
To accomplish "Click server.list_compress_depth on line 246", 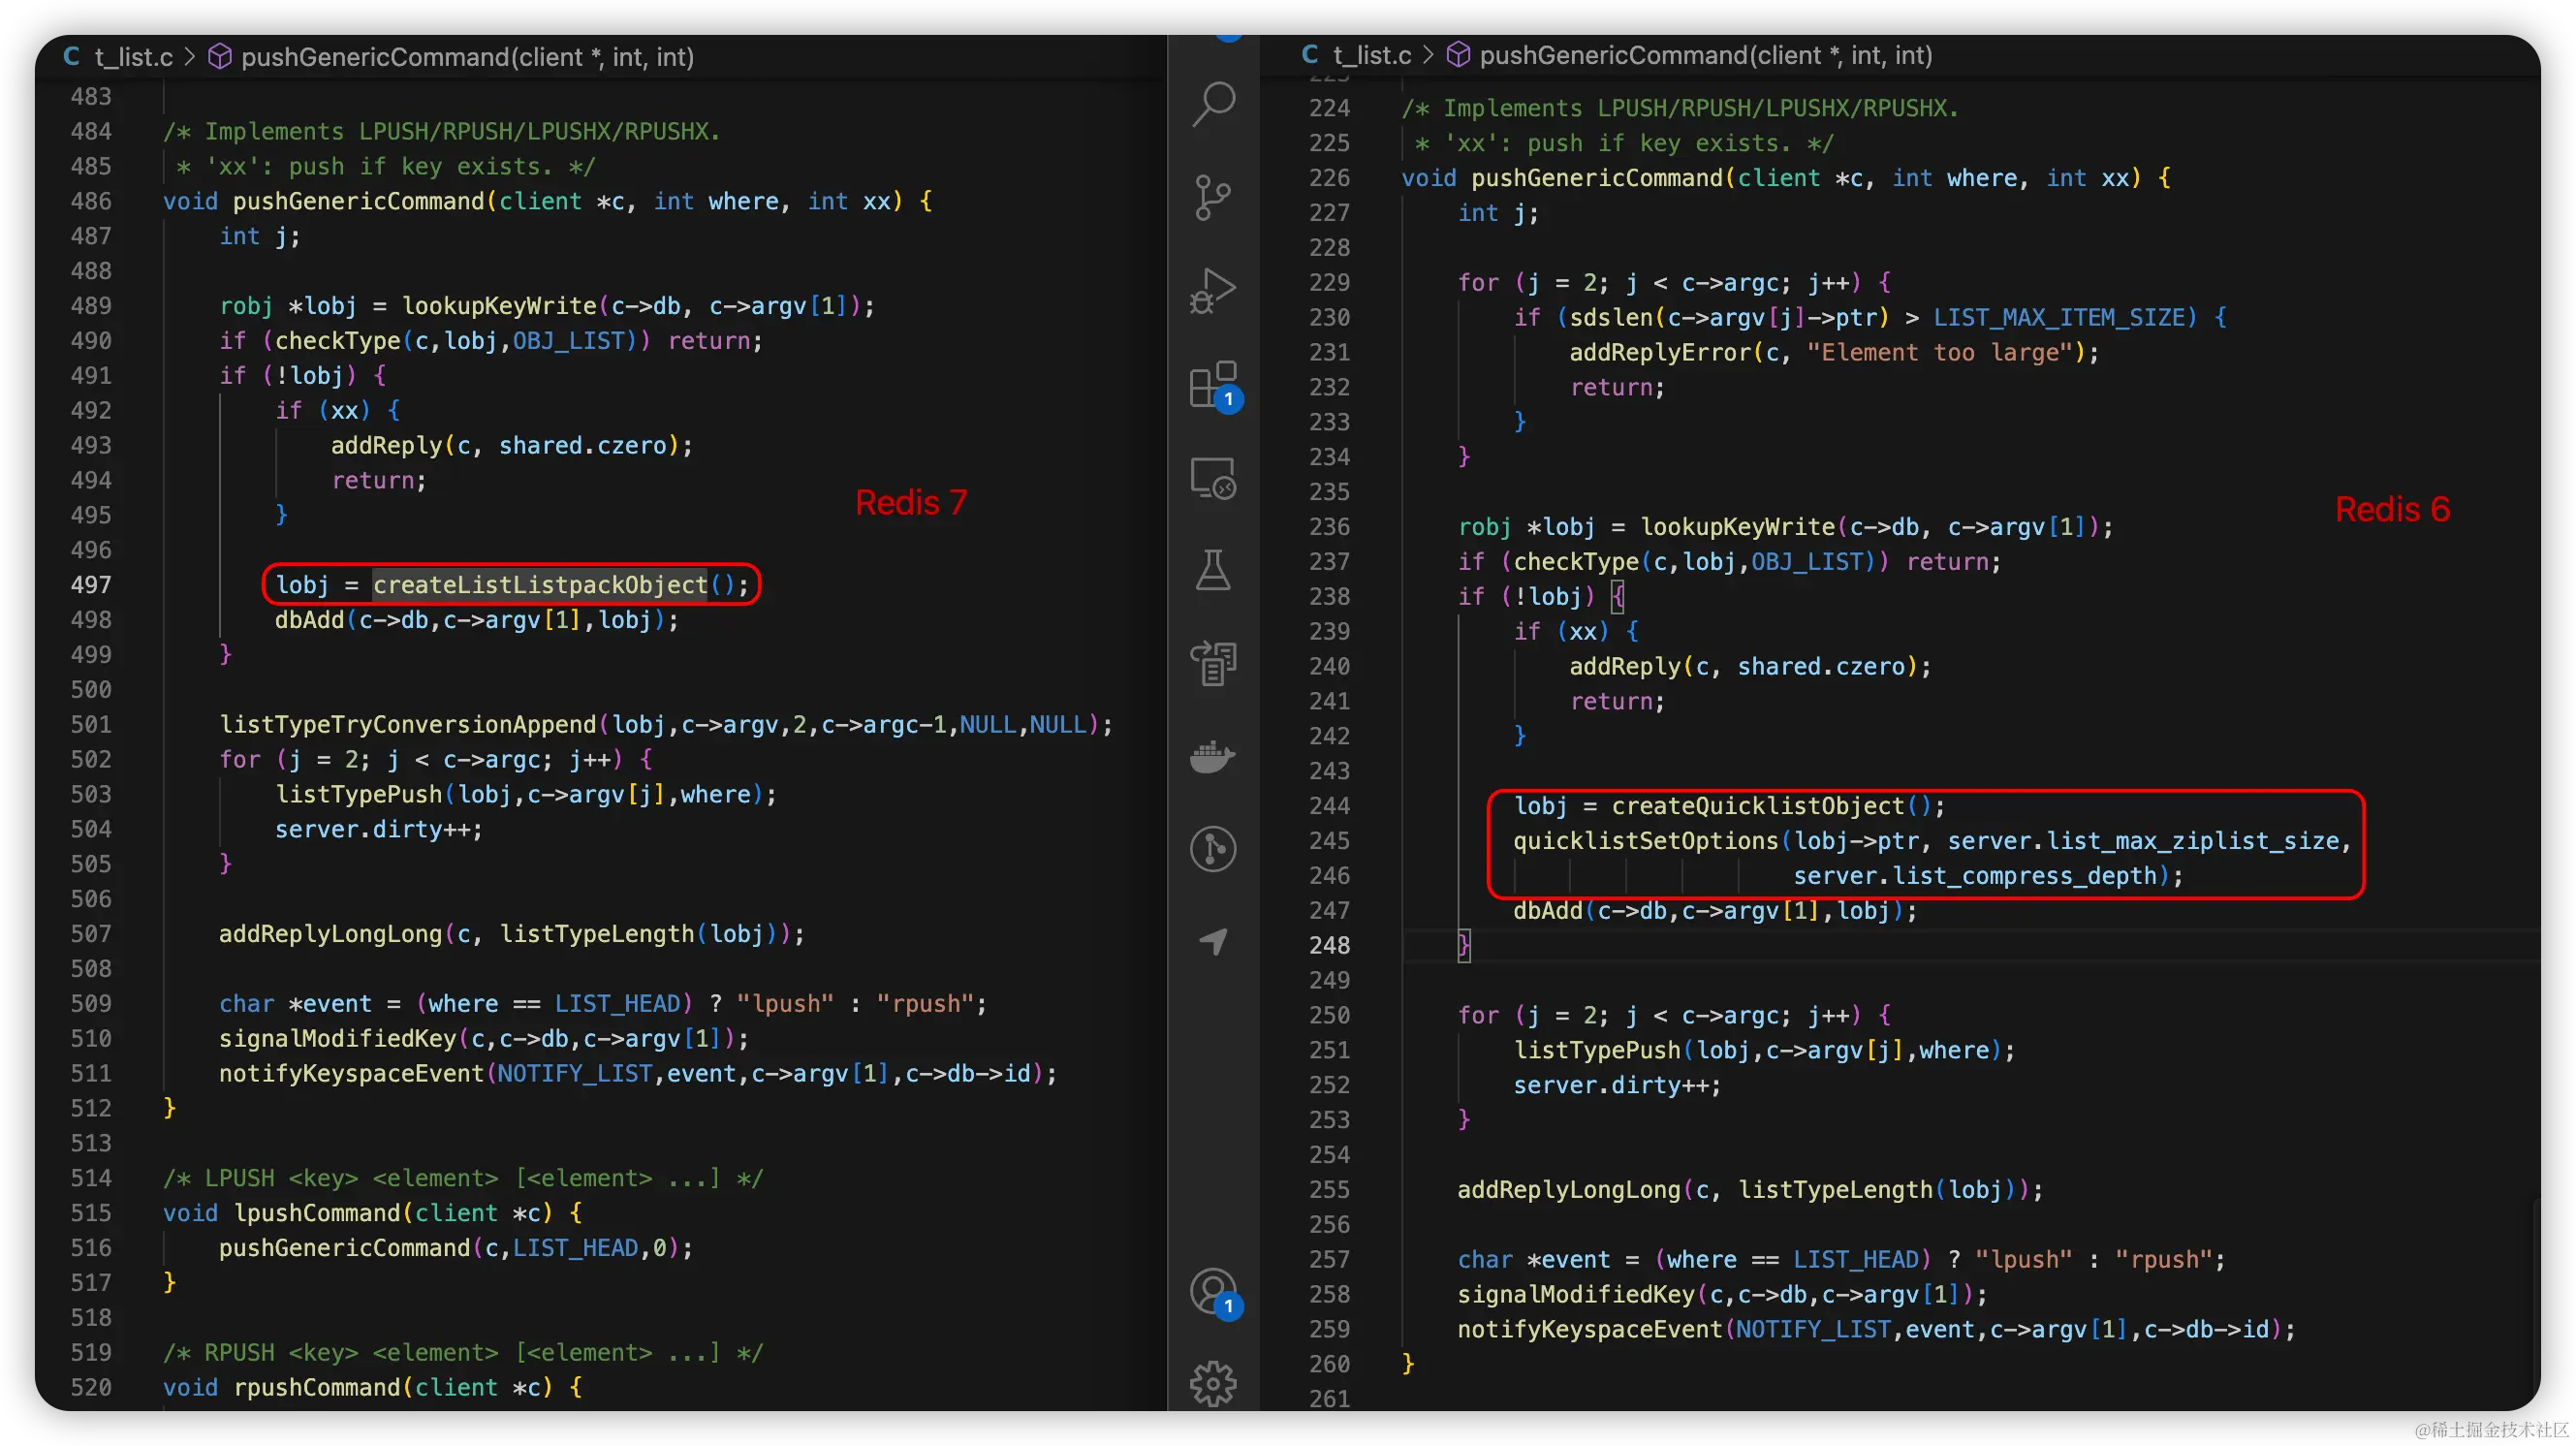I will click(1975, 876).
